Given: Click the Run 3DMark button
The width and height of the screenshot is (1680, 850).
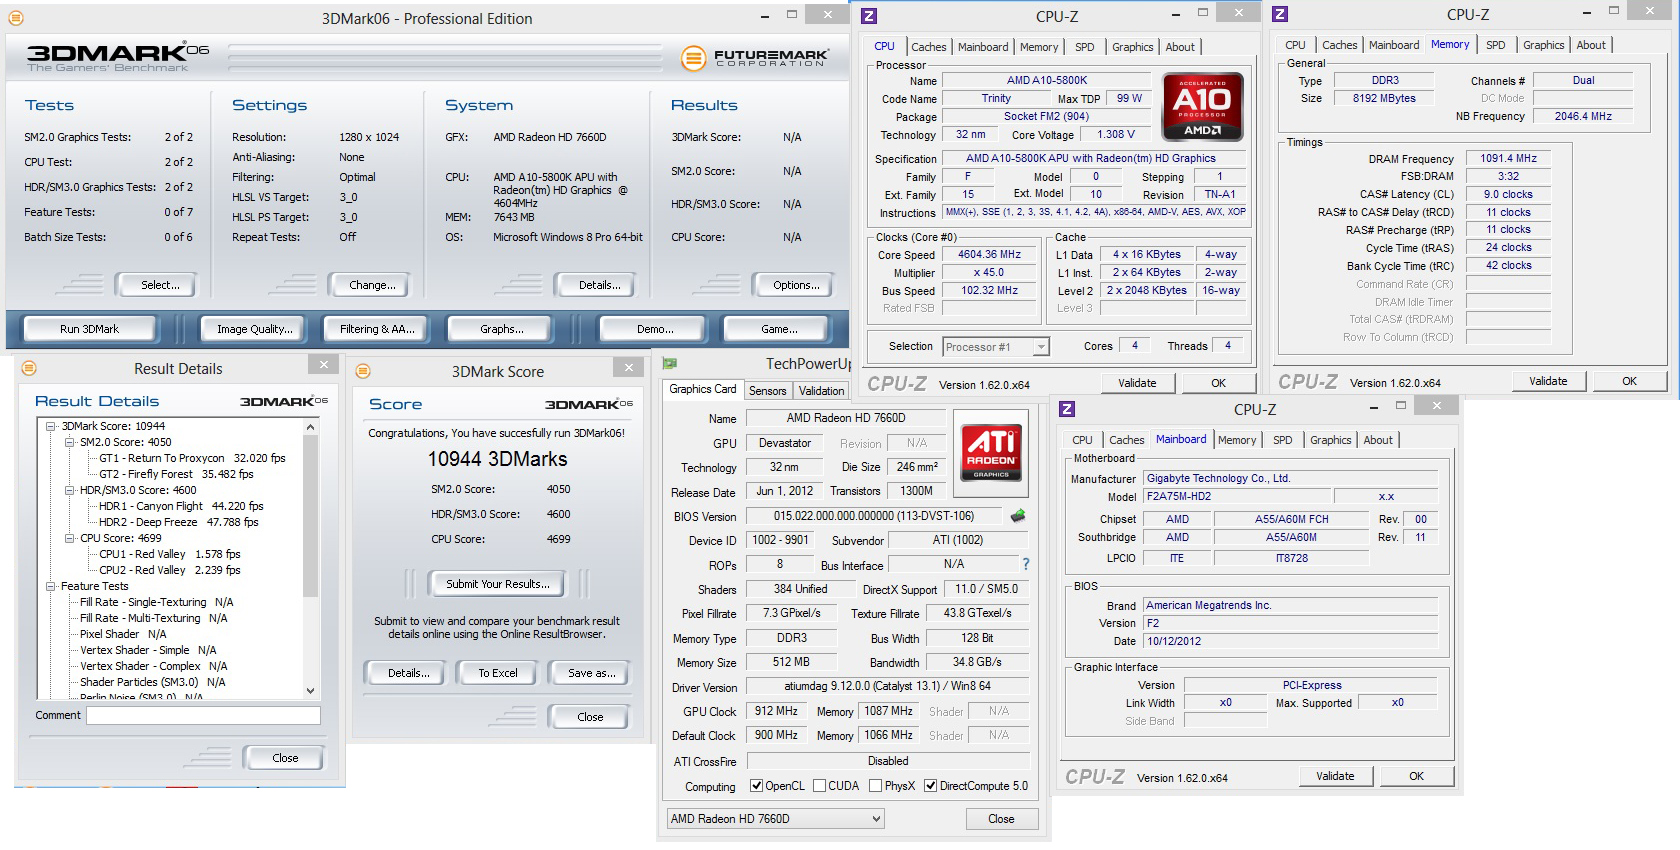Looking at the screenshot, I should pyautogui.click(x=89, y=329).
